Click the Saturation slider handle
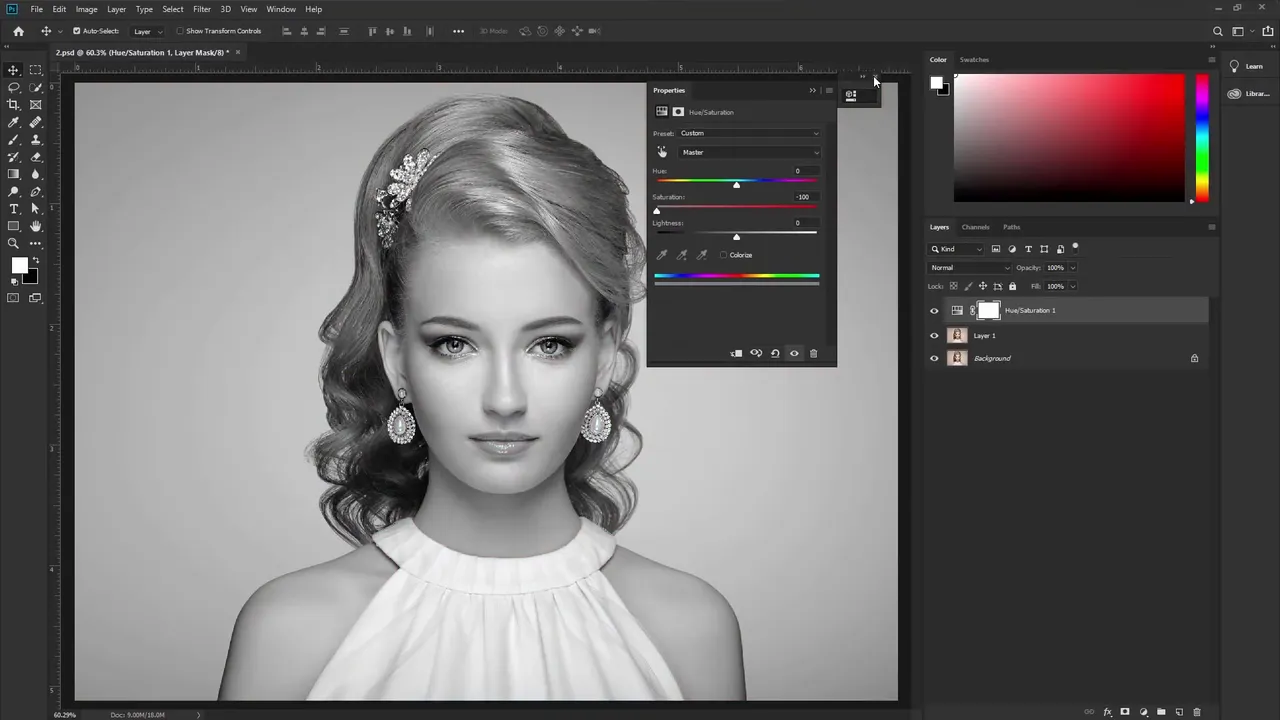Screen dimensions: 1280x720 pyautogui.click(x=657, y=210)
